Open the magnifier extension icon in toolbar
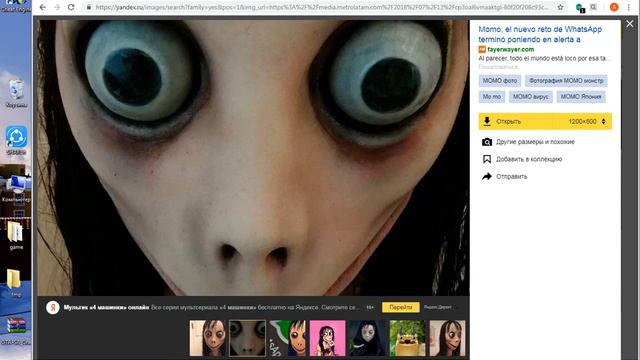640x360 pixels. (x=593, y=7)
